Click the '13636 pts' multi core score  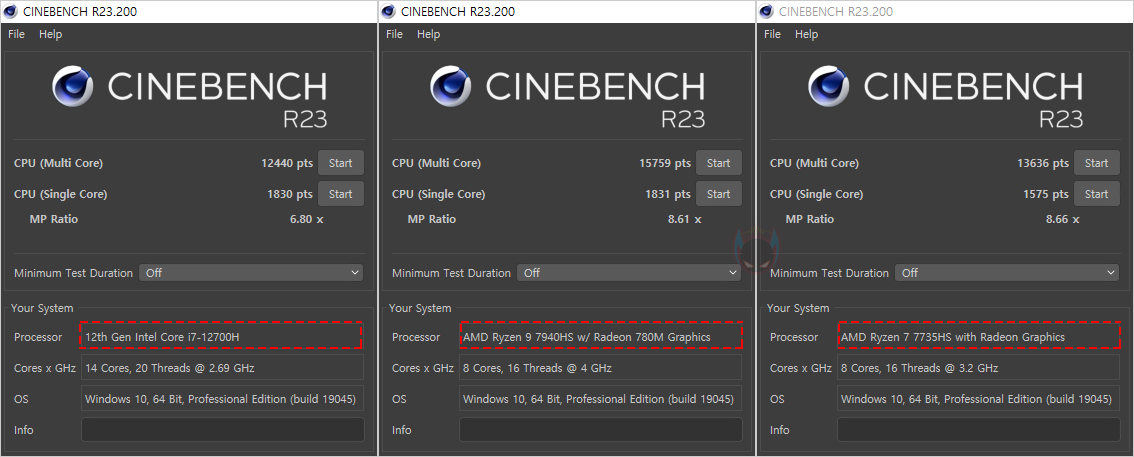click(1043, 163)
